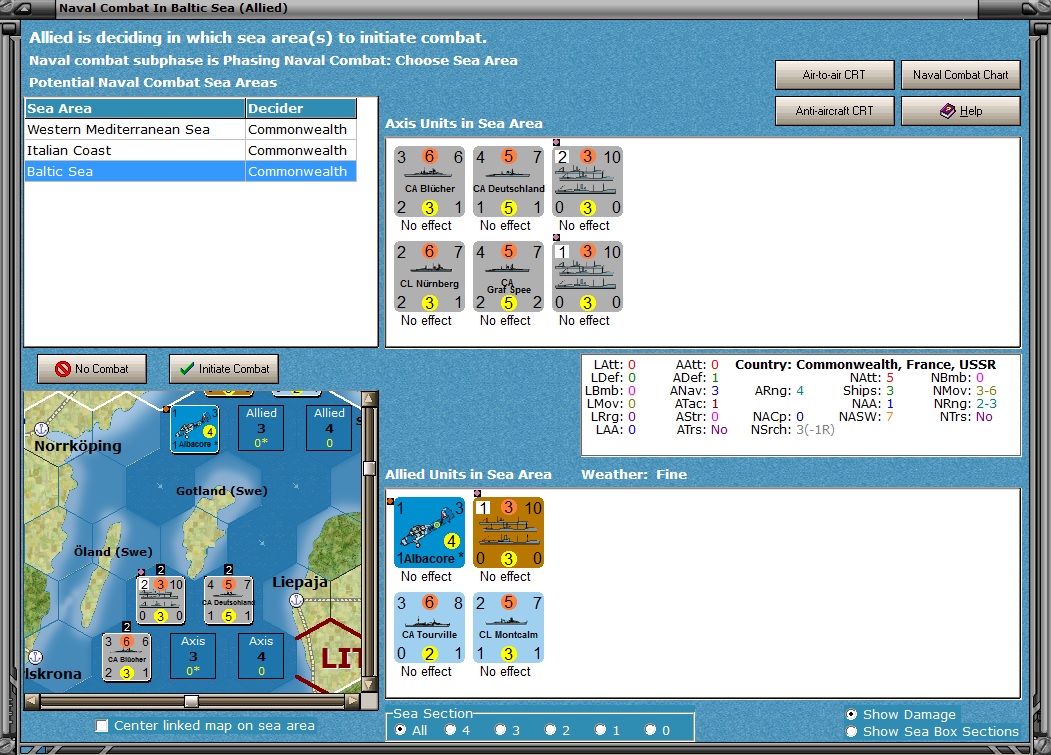Select Sea Section 0 radio button
1051x755 pixels.
tap(650, 730)
